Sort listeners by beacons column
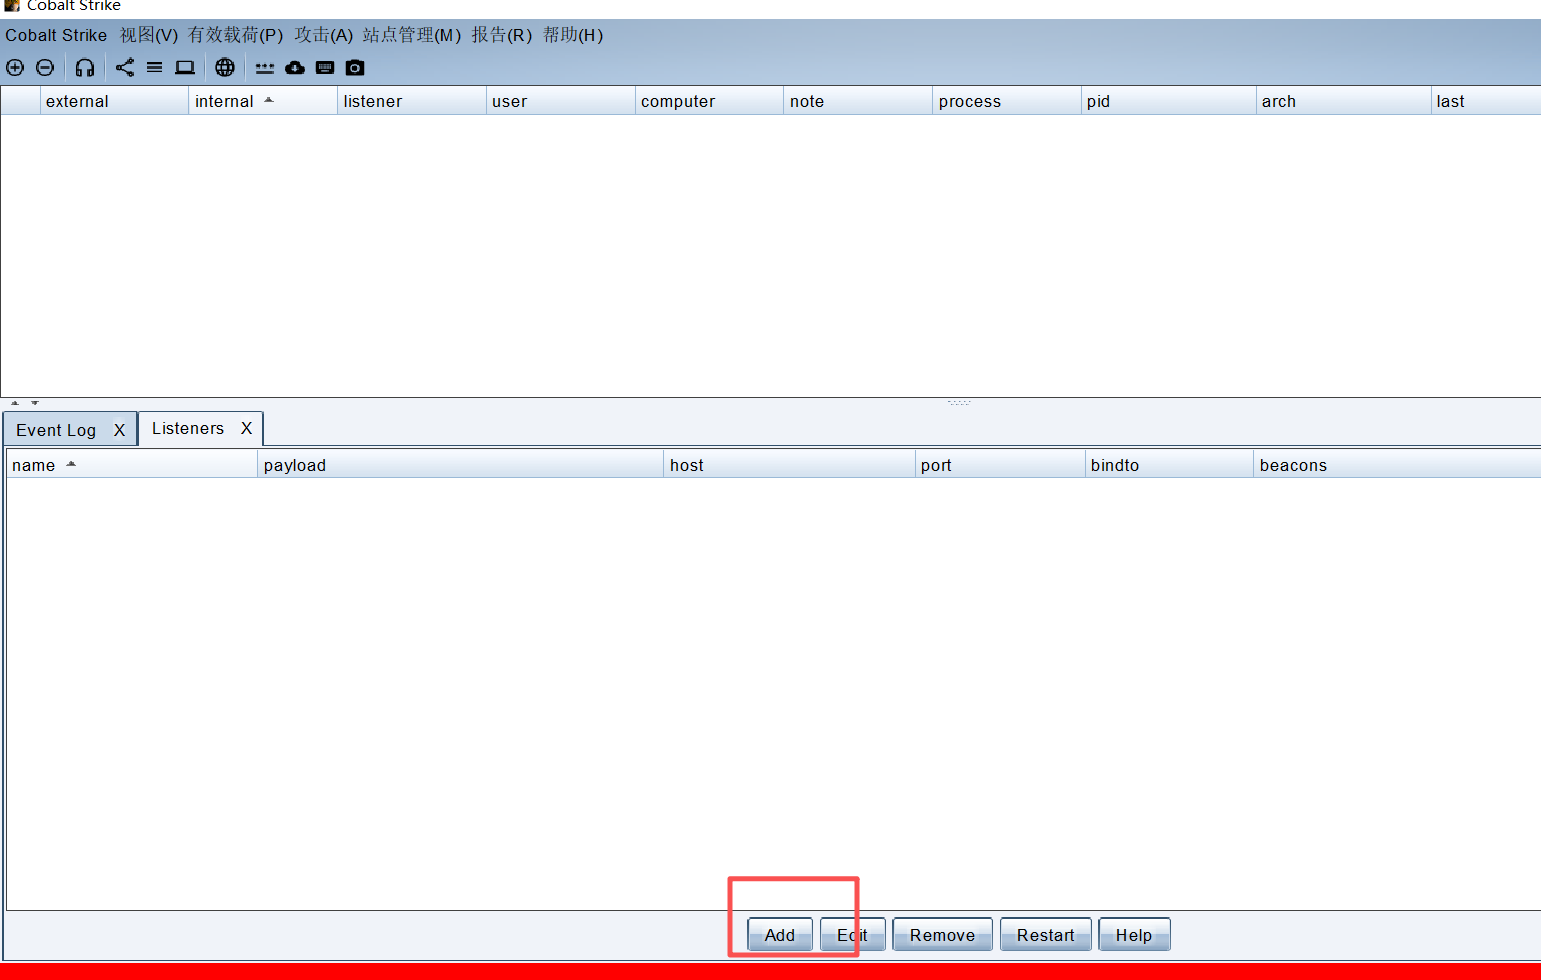This screenshot has height=980, width=1541. click(x=1397, y=465)
